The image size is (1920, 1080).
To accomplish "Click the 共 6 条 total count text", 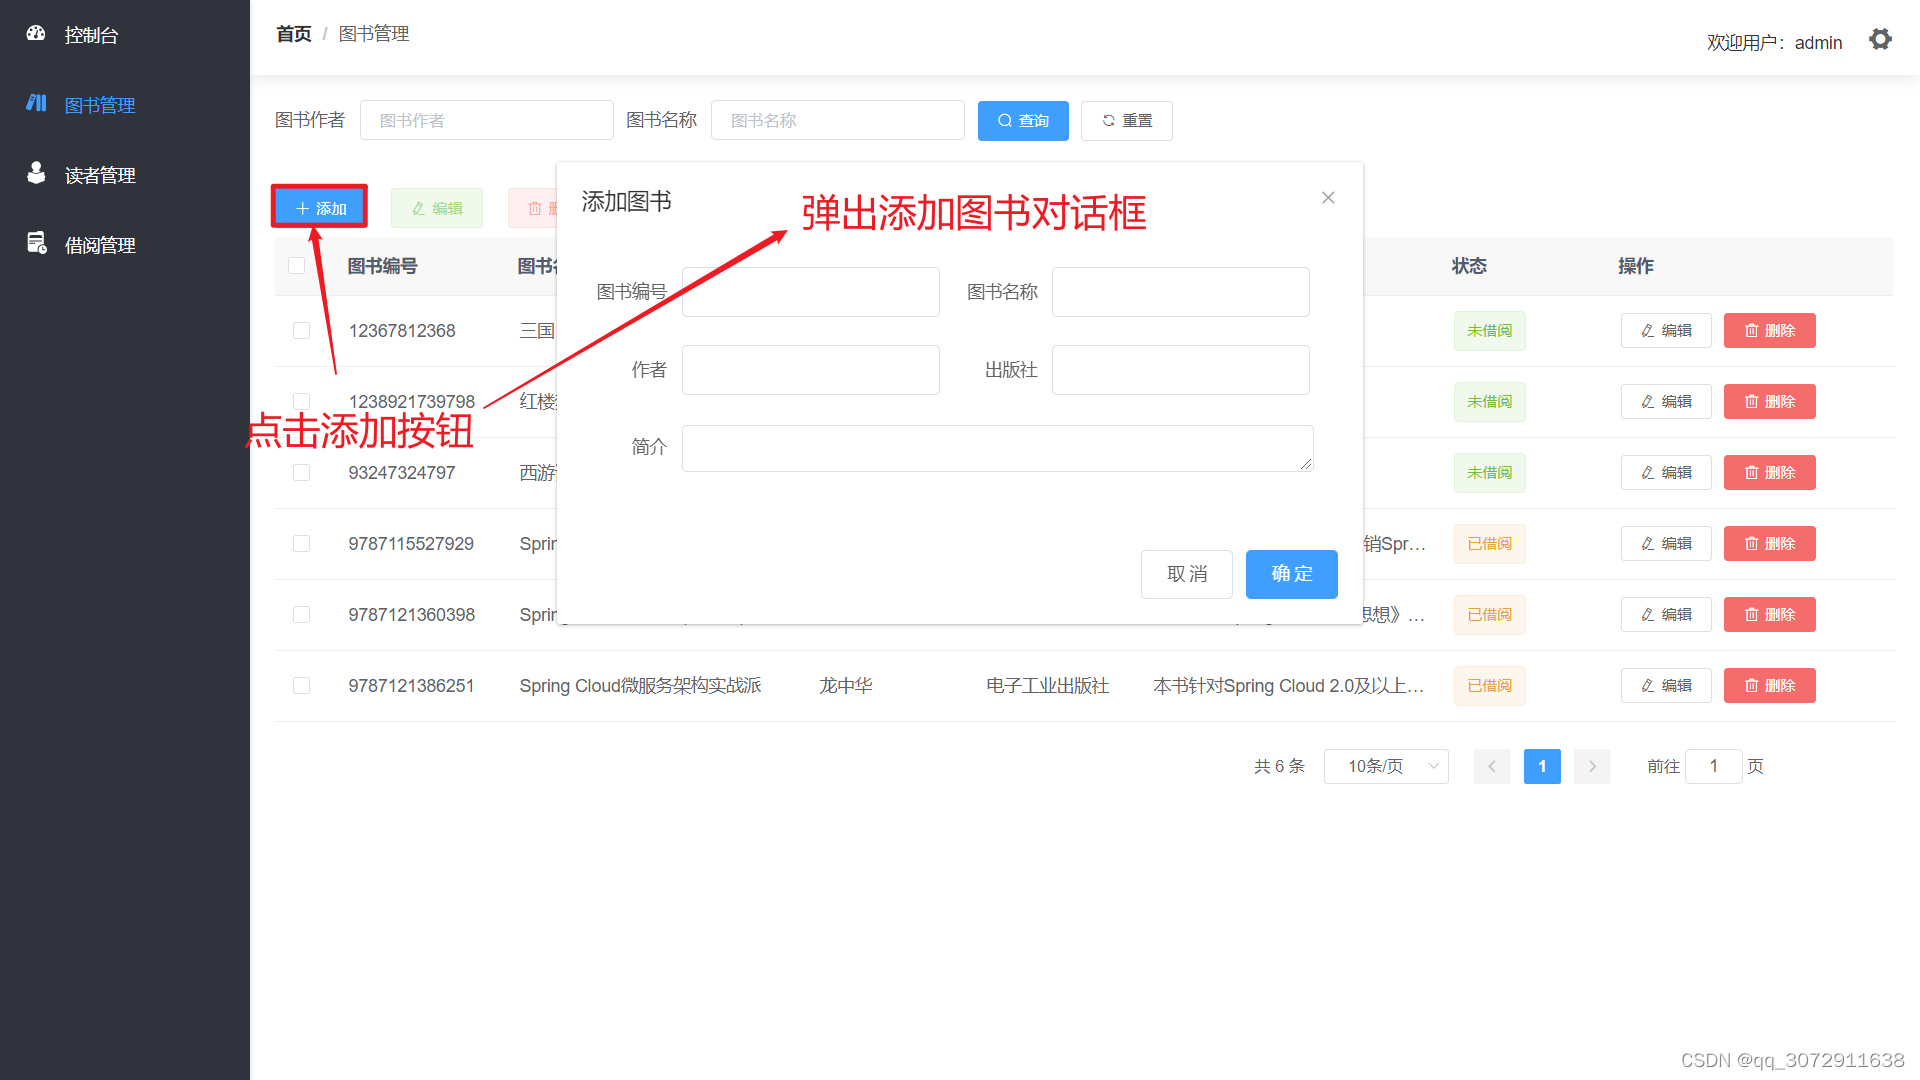I will [1279, 766].
